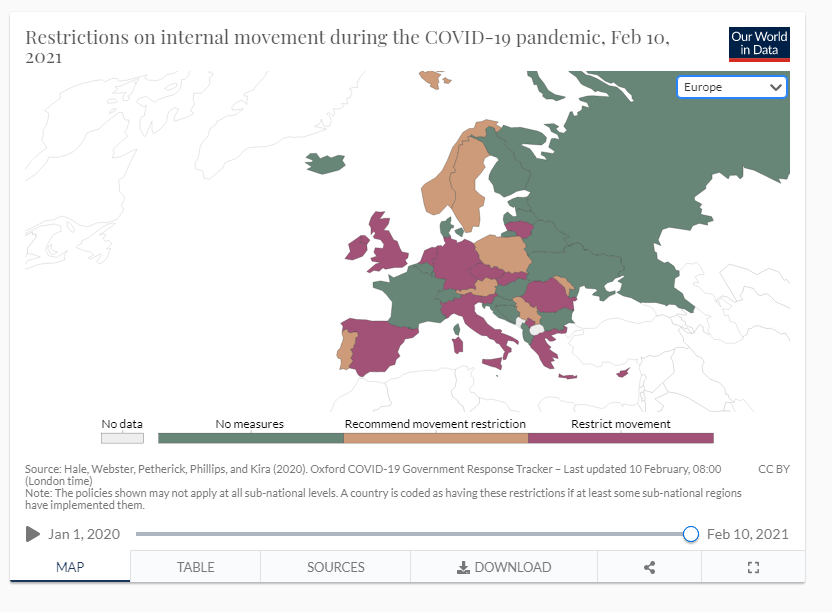This screenshot has width=832, height=612.
Task: Click the timeline slider handle
Action: coord(690,534)
